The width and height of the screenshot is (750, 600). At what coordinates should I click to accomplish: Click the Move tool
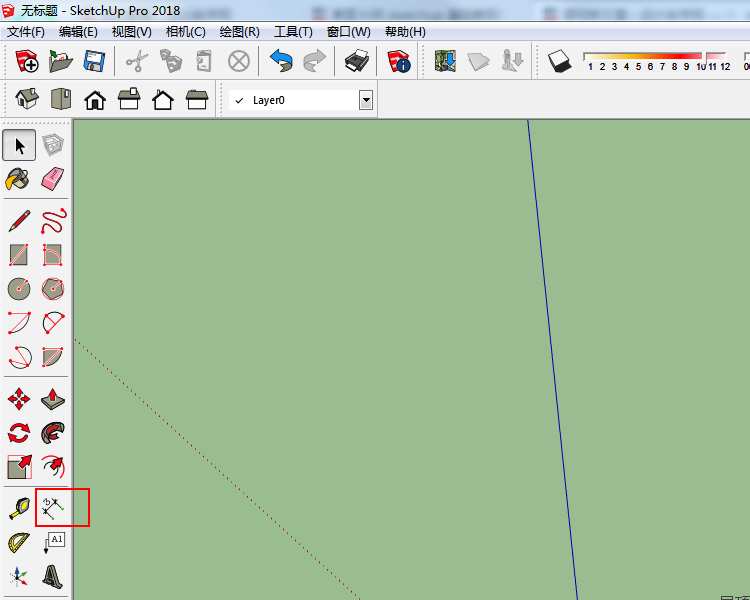tap(18, 399)
